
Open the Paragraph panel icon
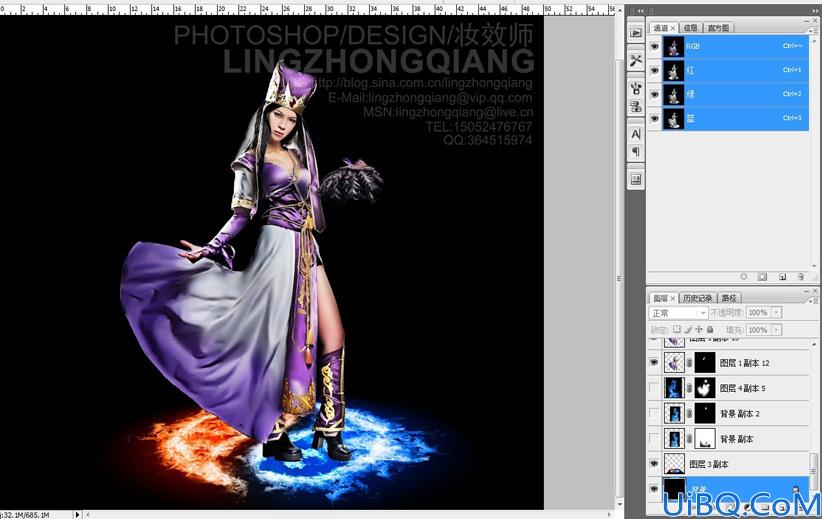[636, 152]
